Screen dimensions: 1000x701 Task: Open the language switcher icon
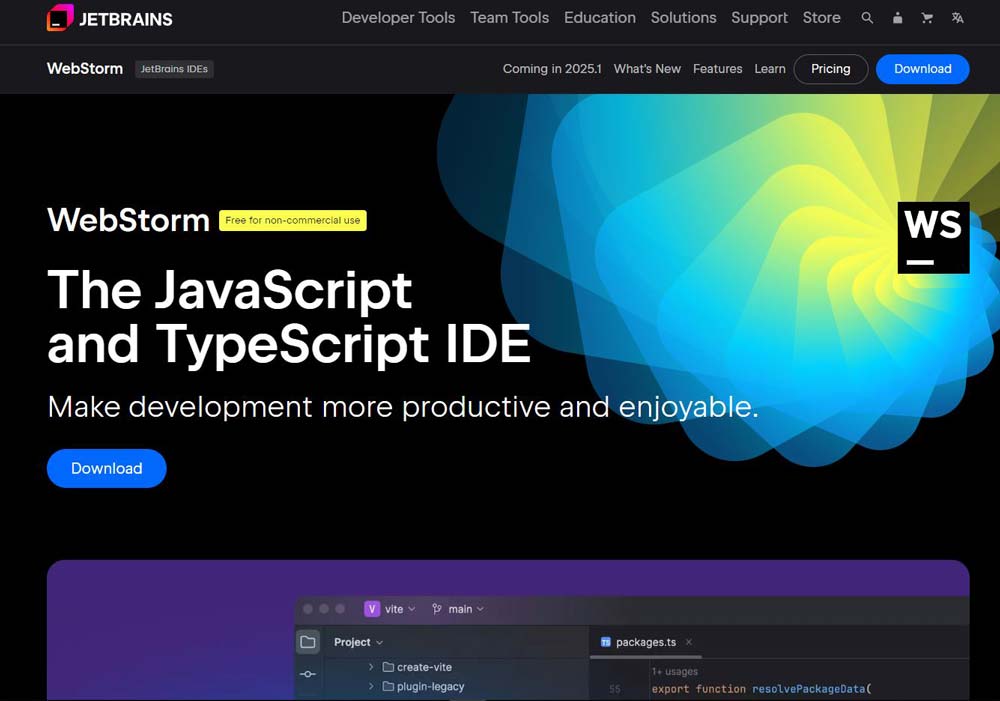point(956,17)
